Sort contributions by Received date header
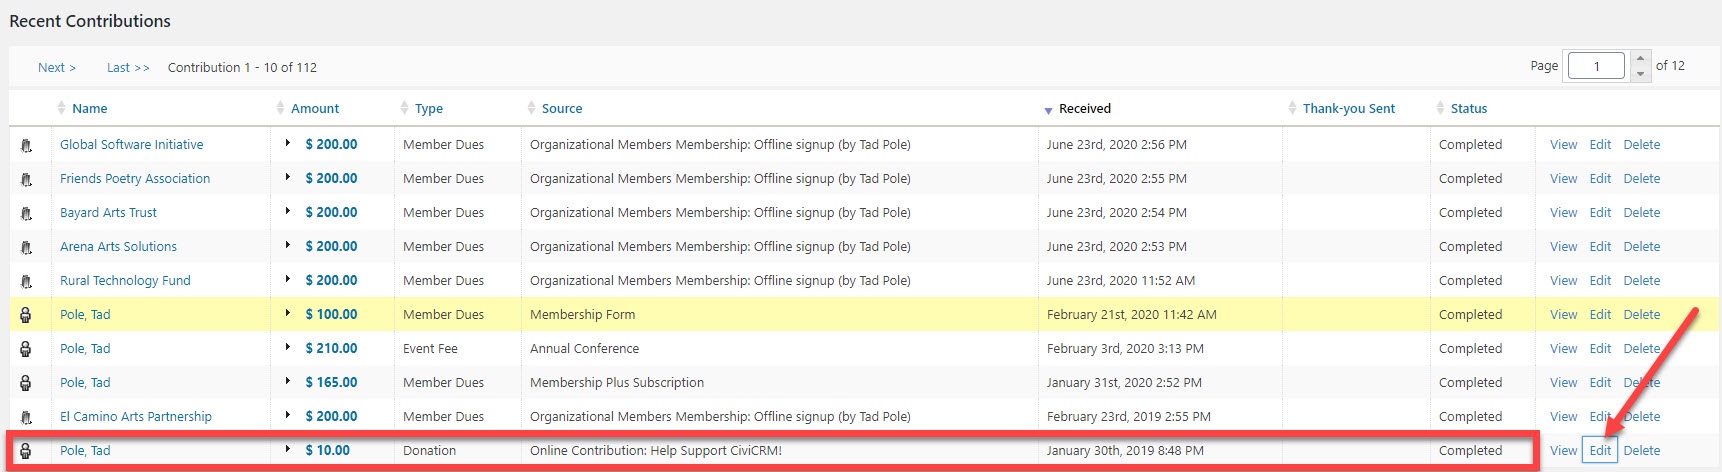 click(x=1084, y=108)
